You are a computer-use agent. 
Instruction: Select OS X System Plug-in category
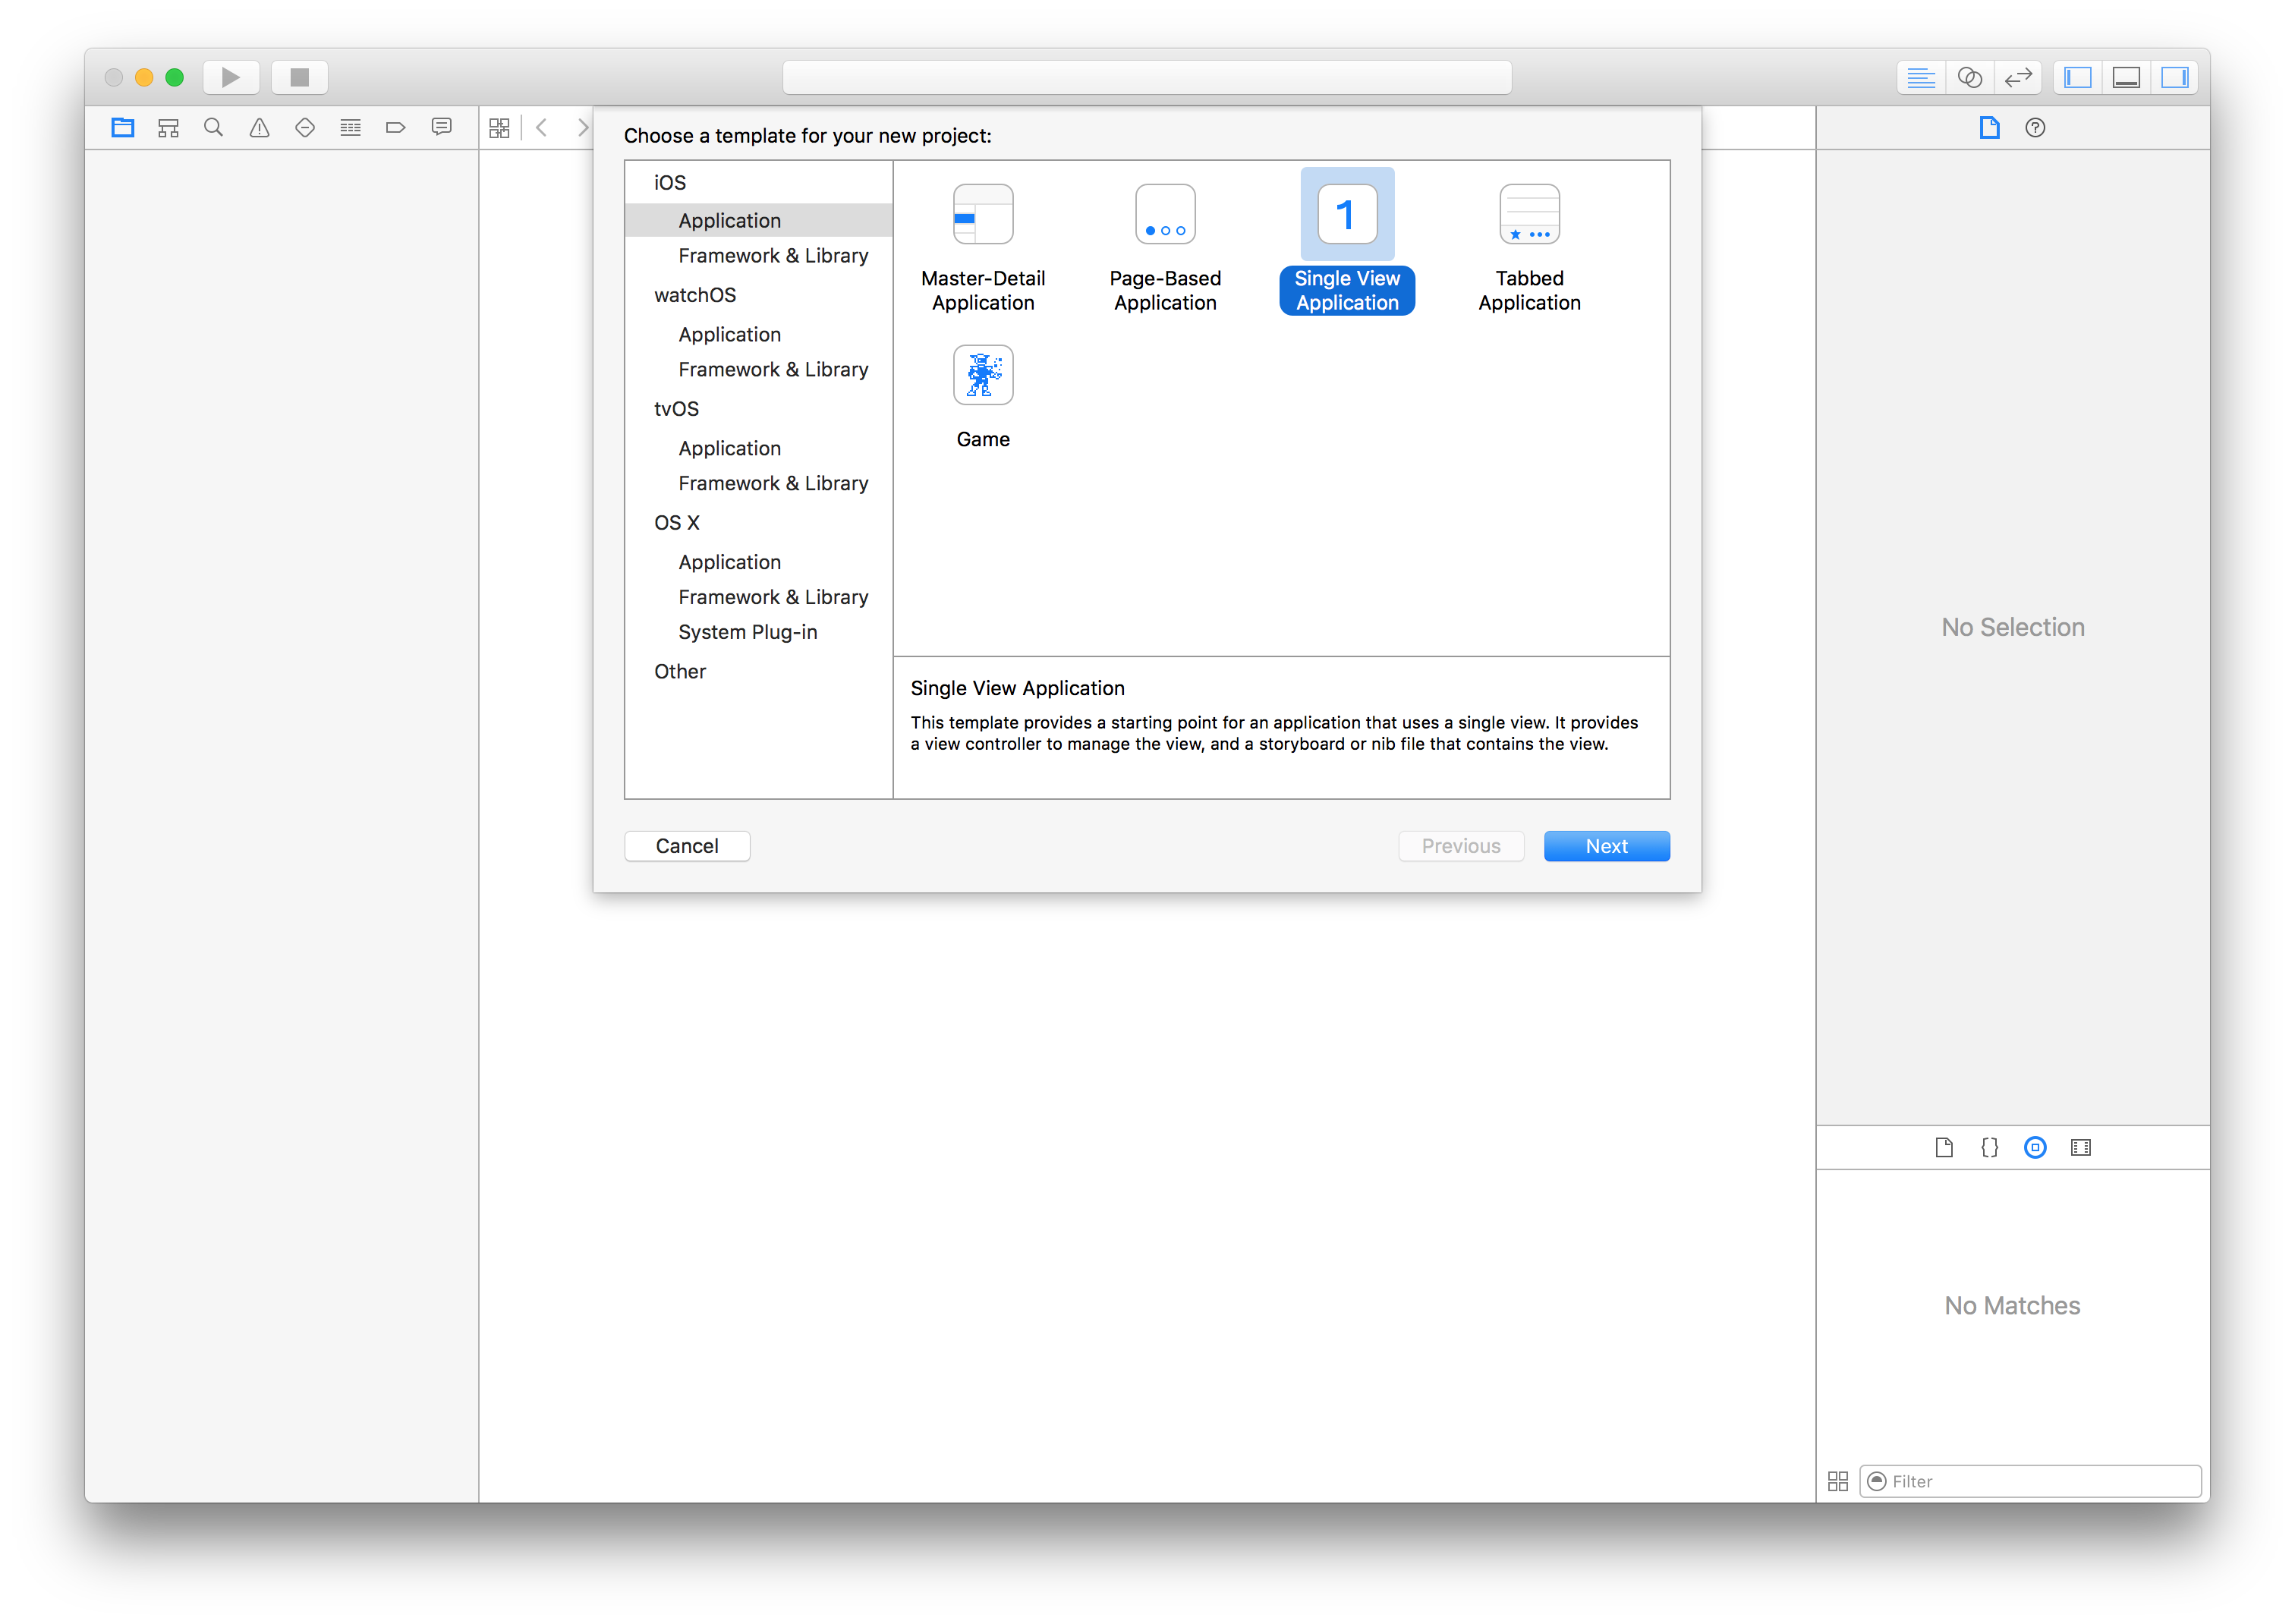pos(747,632)
